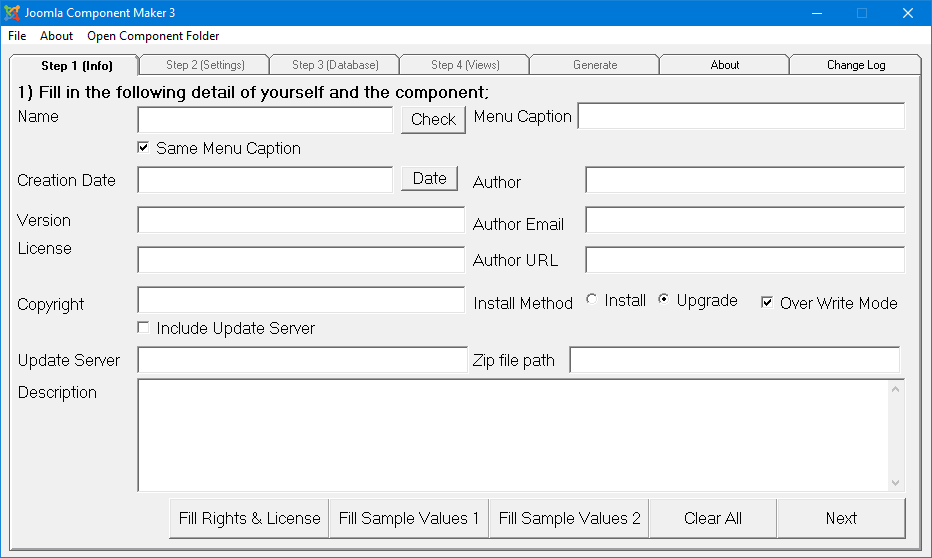
Task: Click the Zip file path field
Action: pyautogui.click(x=735, y=360)
